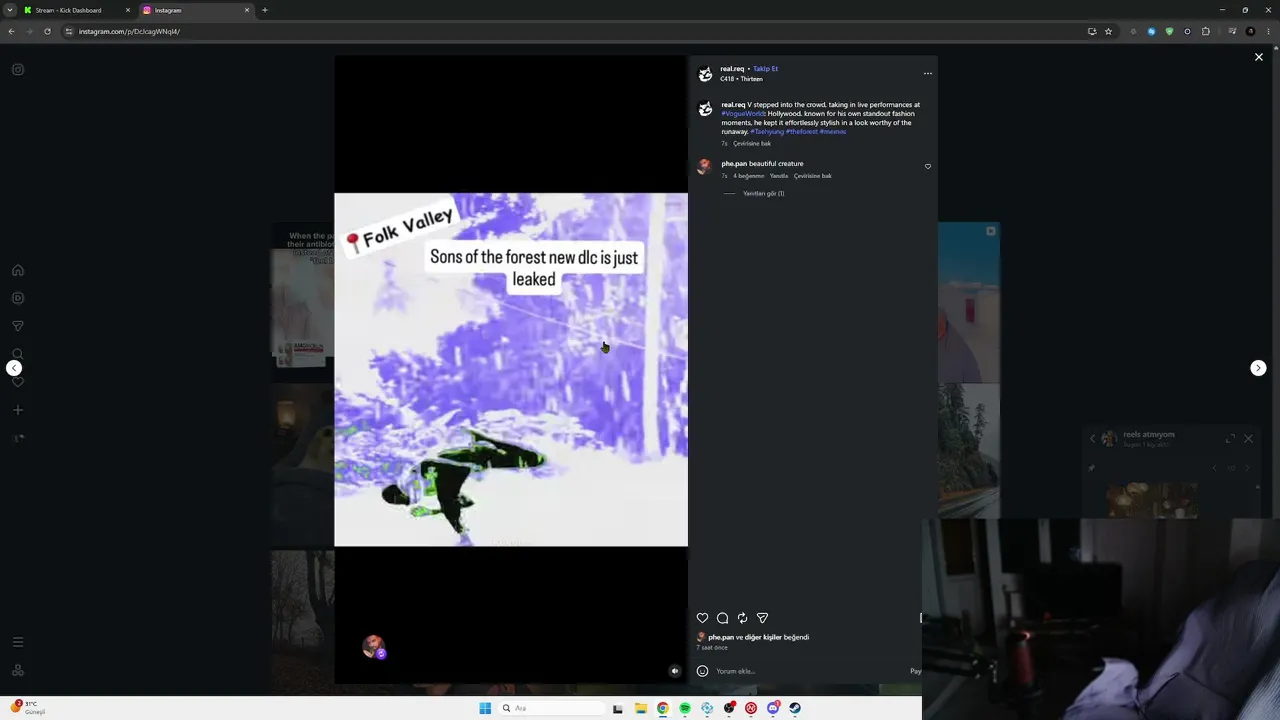Open real.req profile from the post header
Image resolution: width=1280 pixels, height=720 pixels.
click(732, 69)
